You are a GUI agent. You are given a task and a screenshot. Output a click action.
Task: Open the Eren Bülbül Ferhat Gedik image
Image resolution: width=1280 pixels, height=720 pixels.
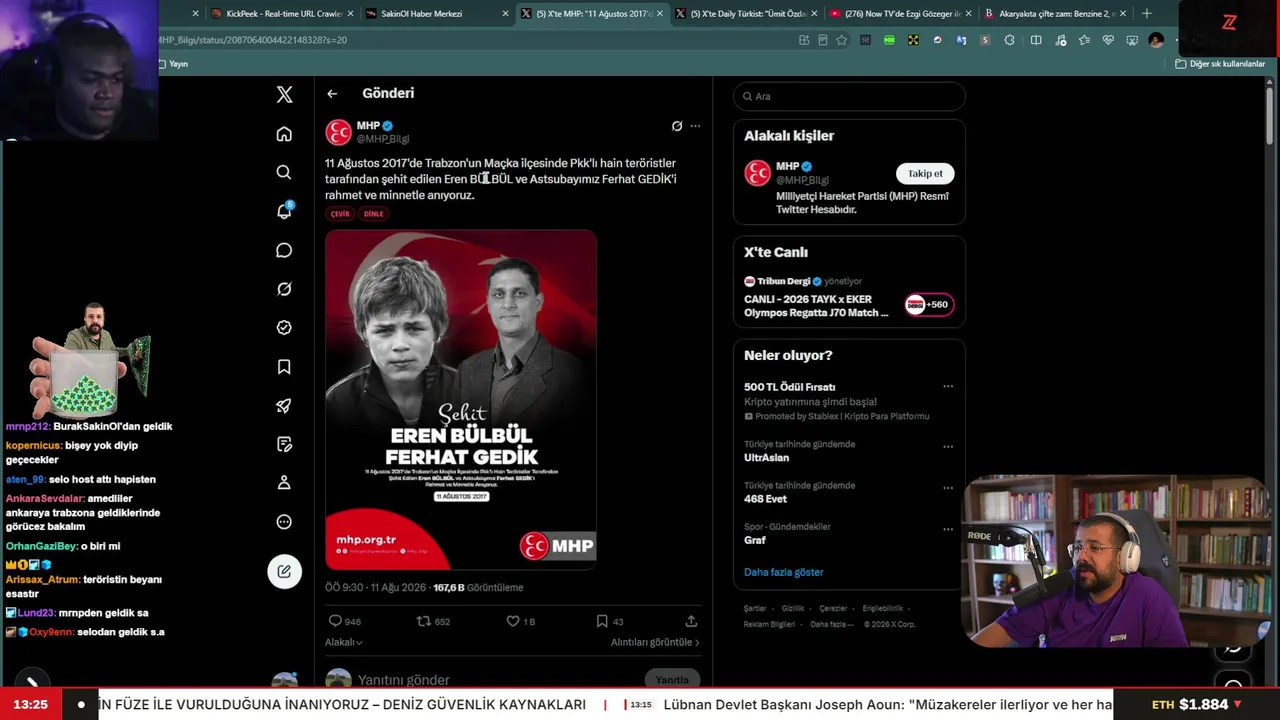click(x=461, y=400)
